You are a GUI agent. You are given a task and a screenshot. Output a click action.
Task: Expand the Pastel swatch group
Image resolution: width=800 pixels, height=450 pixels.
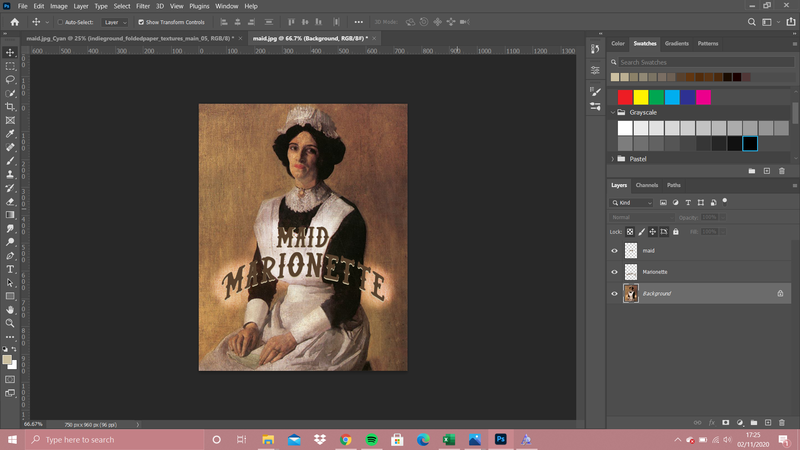pos(613,159)
